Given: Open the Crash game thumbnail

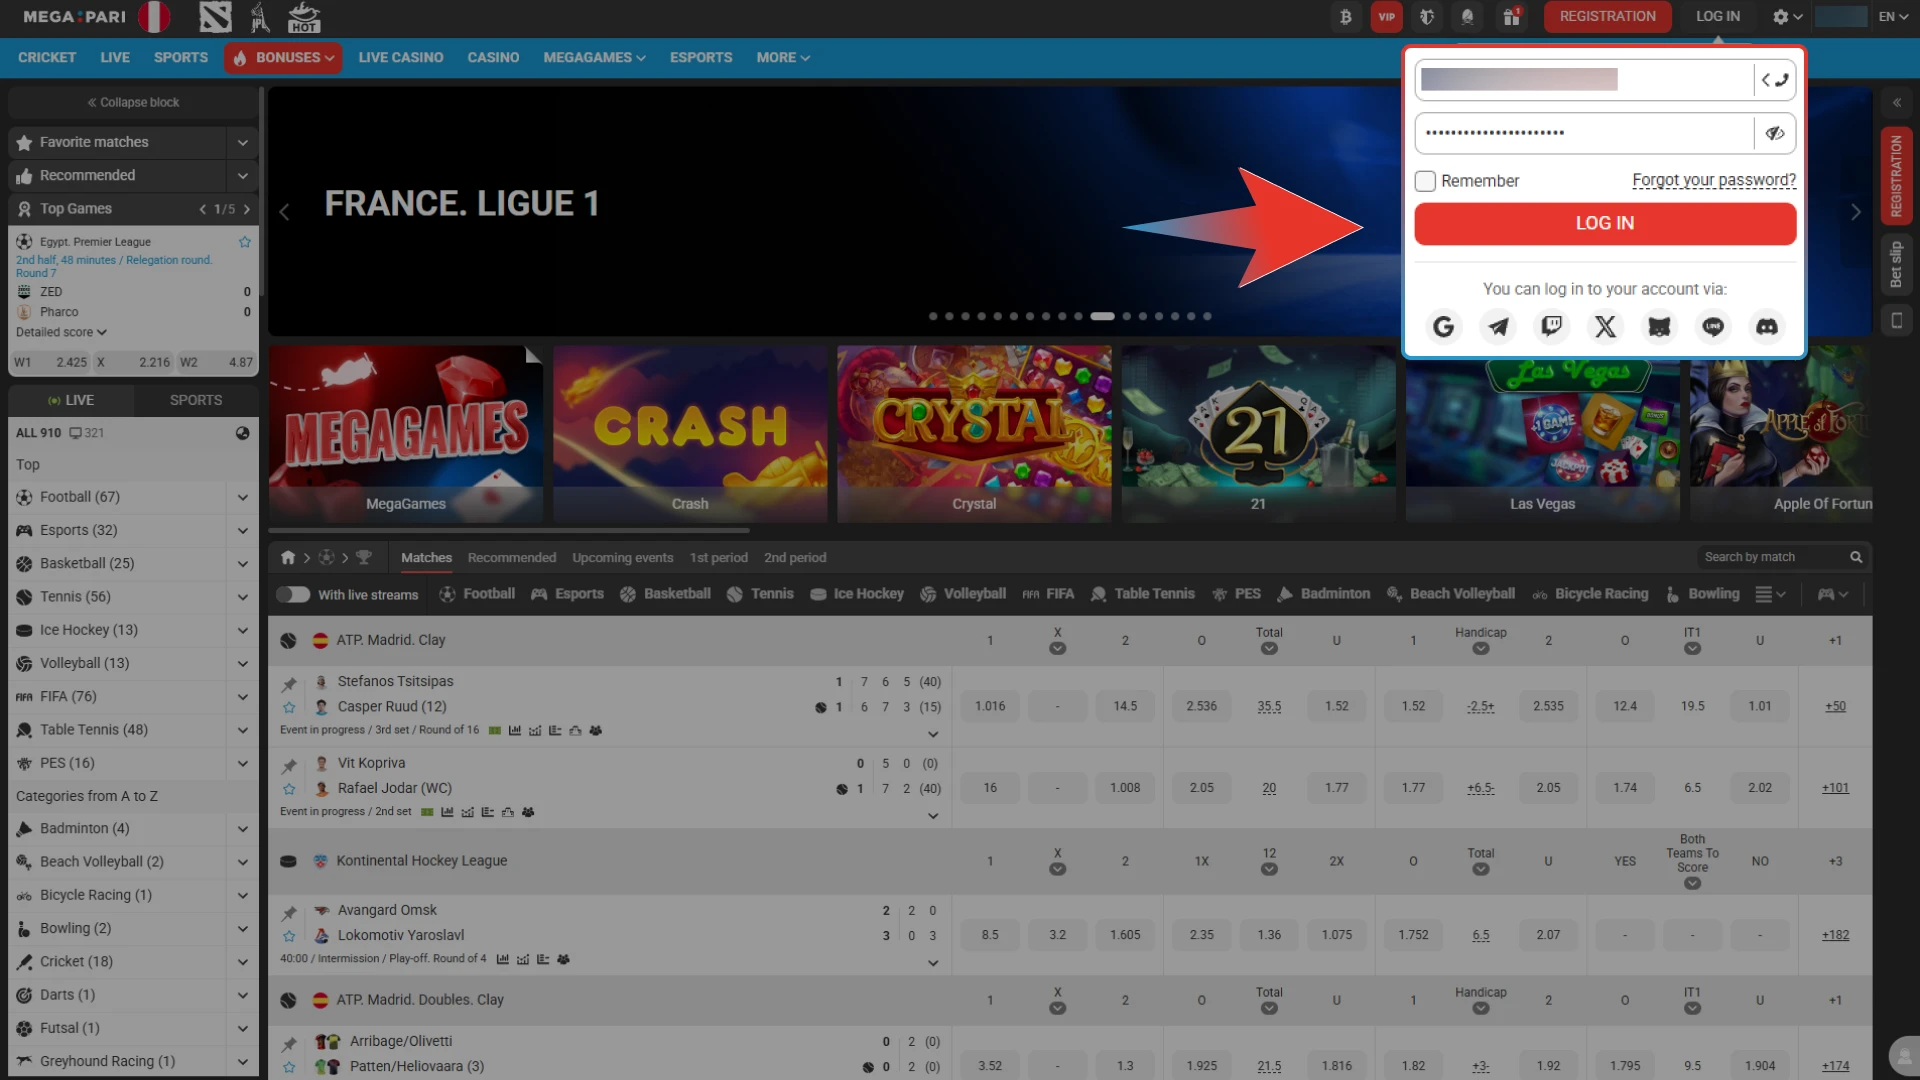Looking at the screenshot, I should 690,434.
